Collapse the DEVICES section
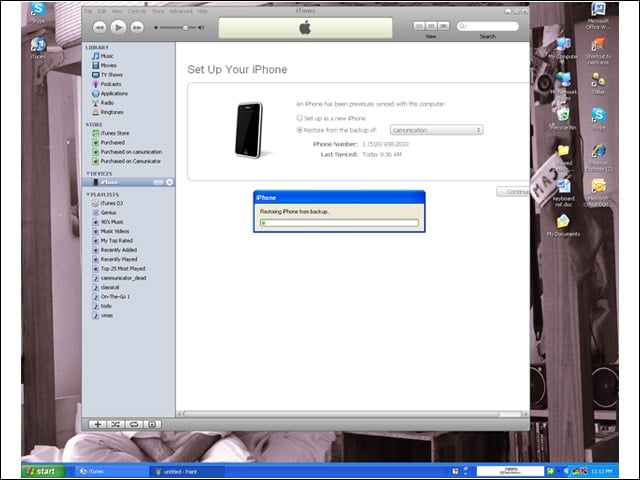The image size is (640, 480). click(88, 173)
